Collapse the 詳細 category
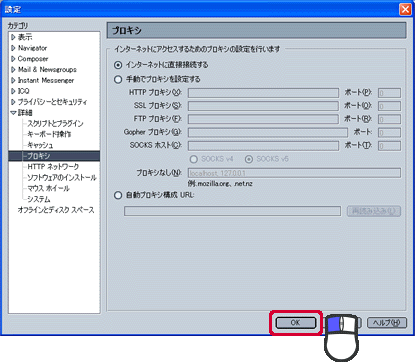Viewport: 415px width, 362px height. [13, 113]
